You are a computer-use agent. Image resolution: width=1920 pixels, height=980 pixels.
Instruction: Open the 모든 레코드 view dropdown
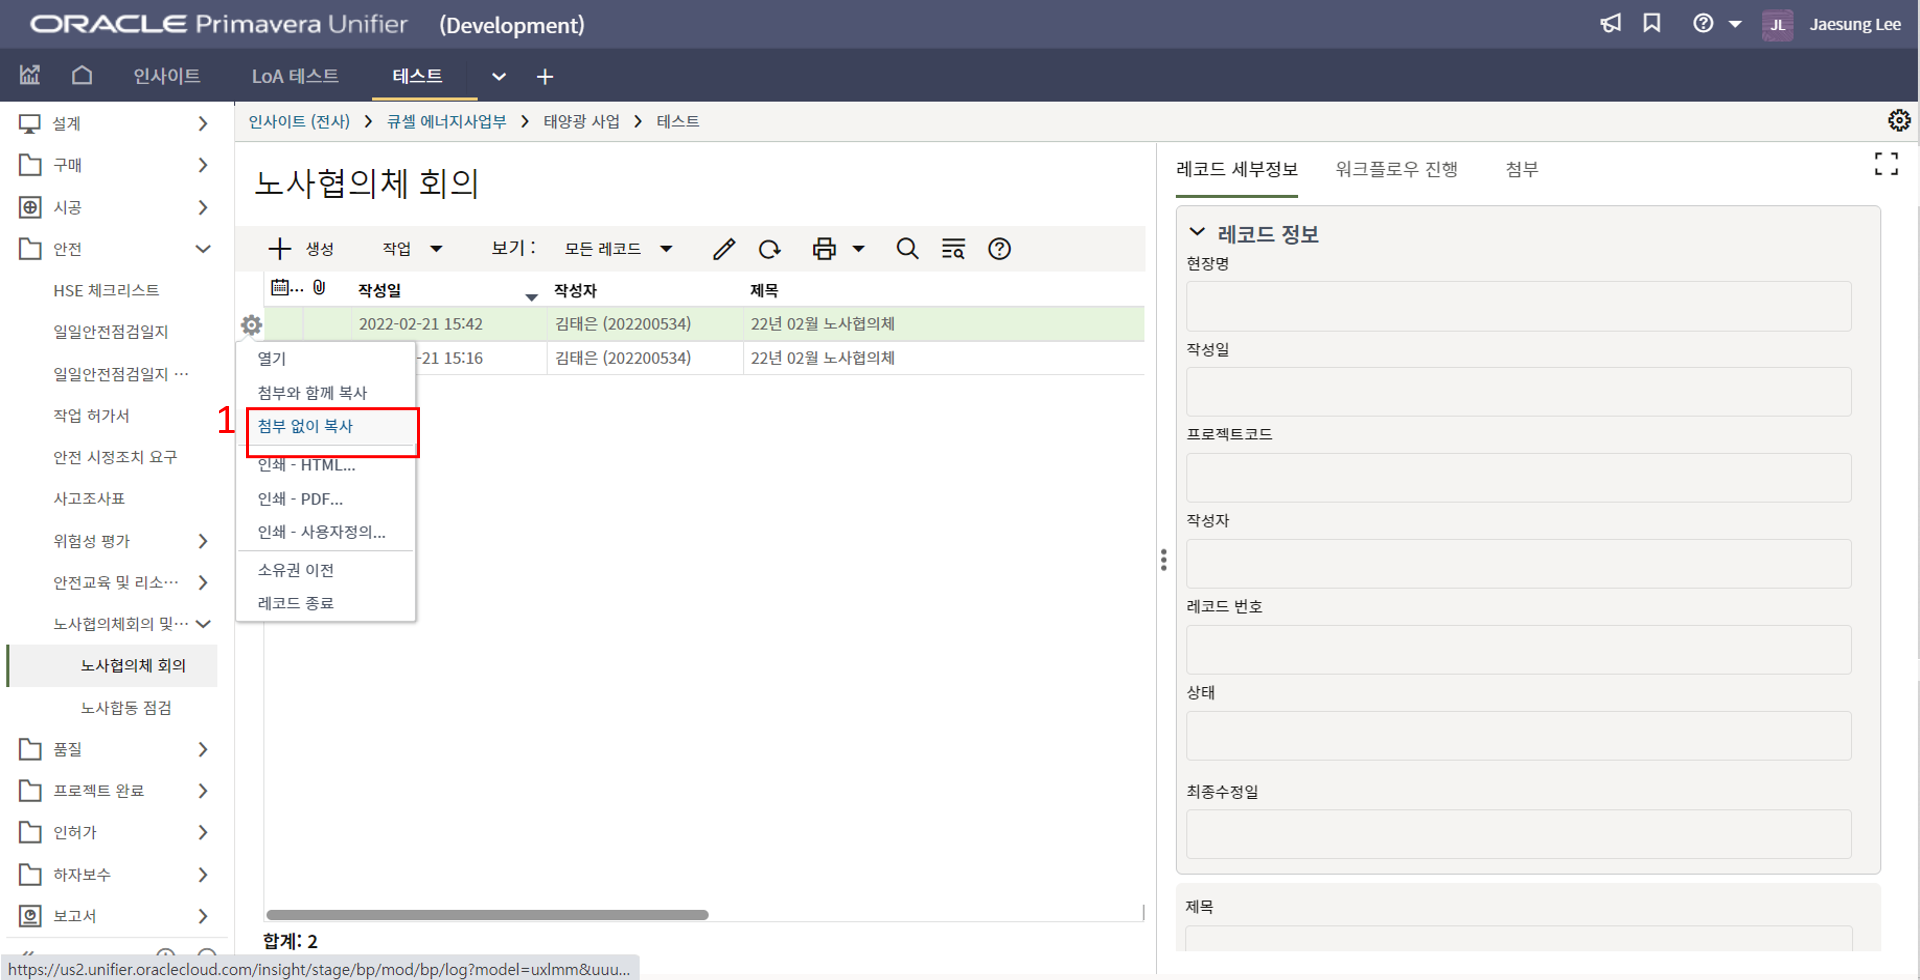(x=618, y=249)
